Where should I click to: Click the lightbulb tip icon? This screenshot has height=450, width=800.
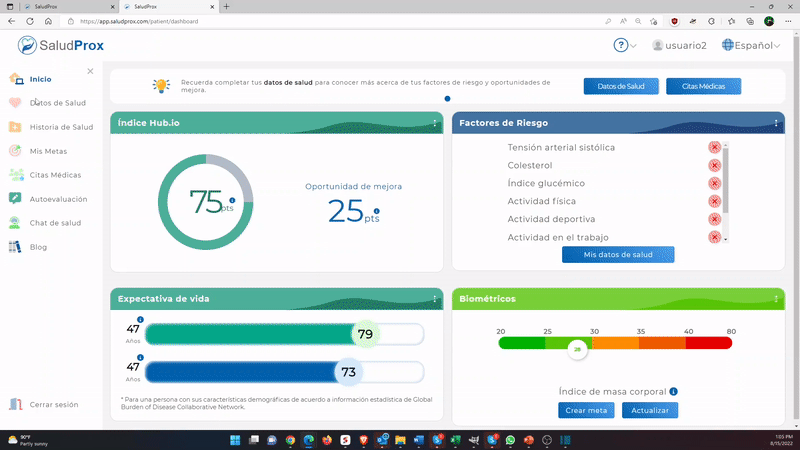pyautogui.click(x=161, y=86)
